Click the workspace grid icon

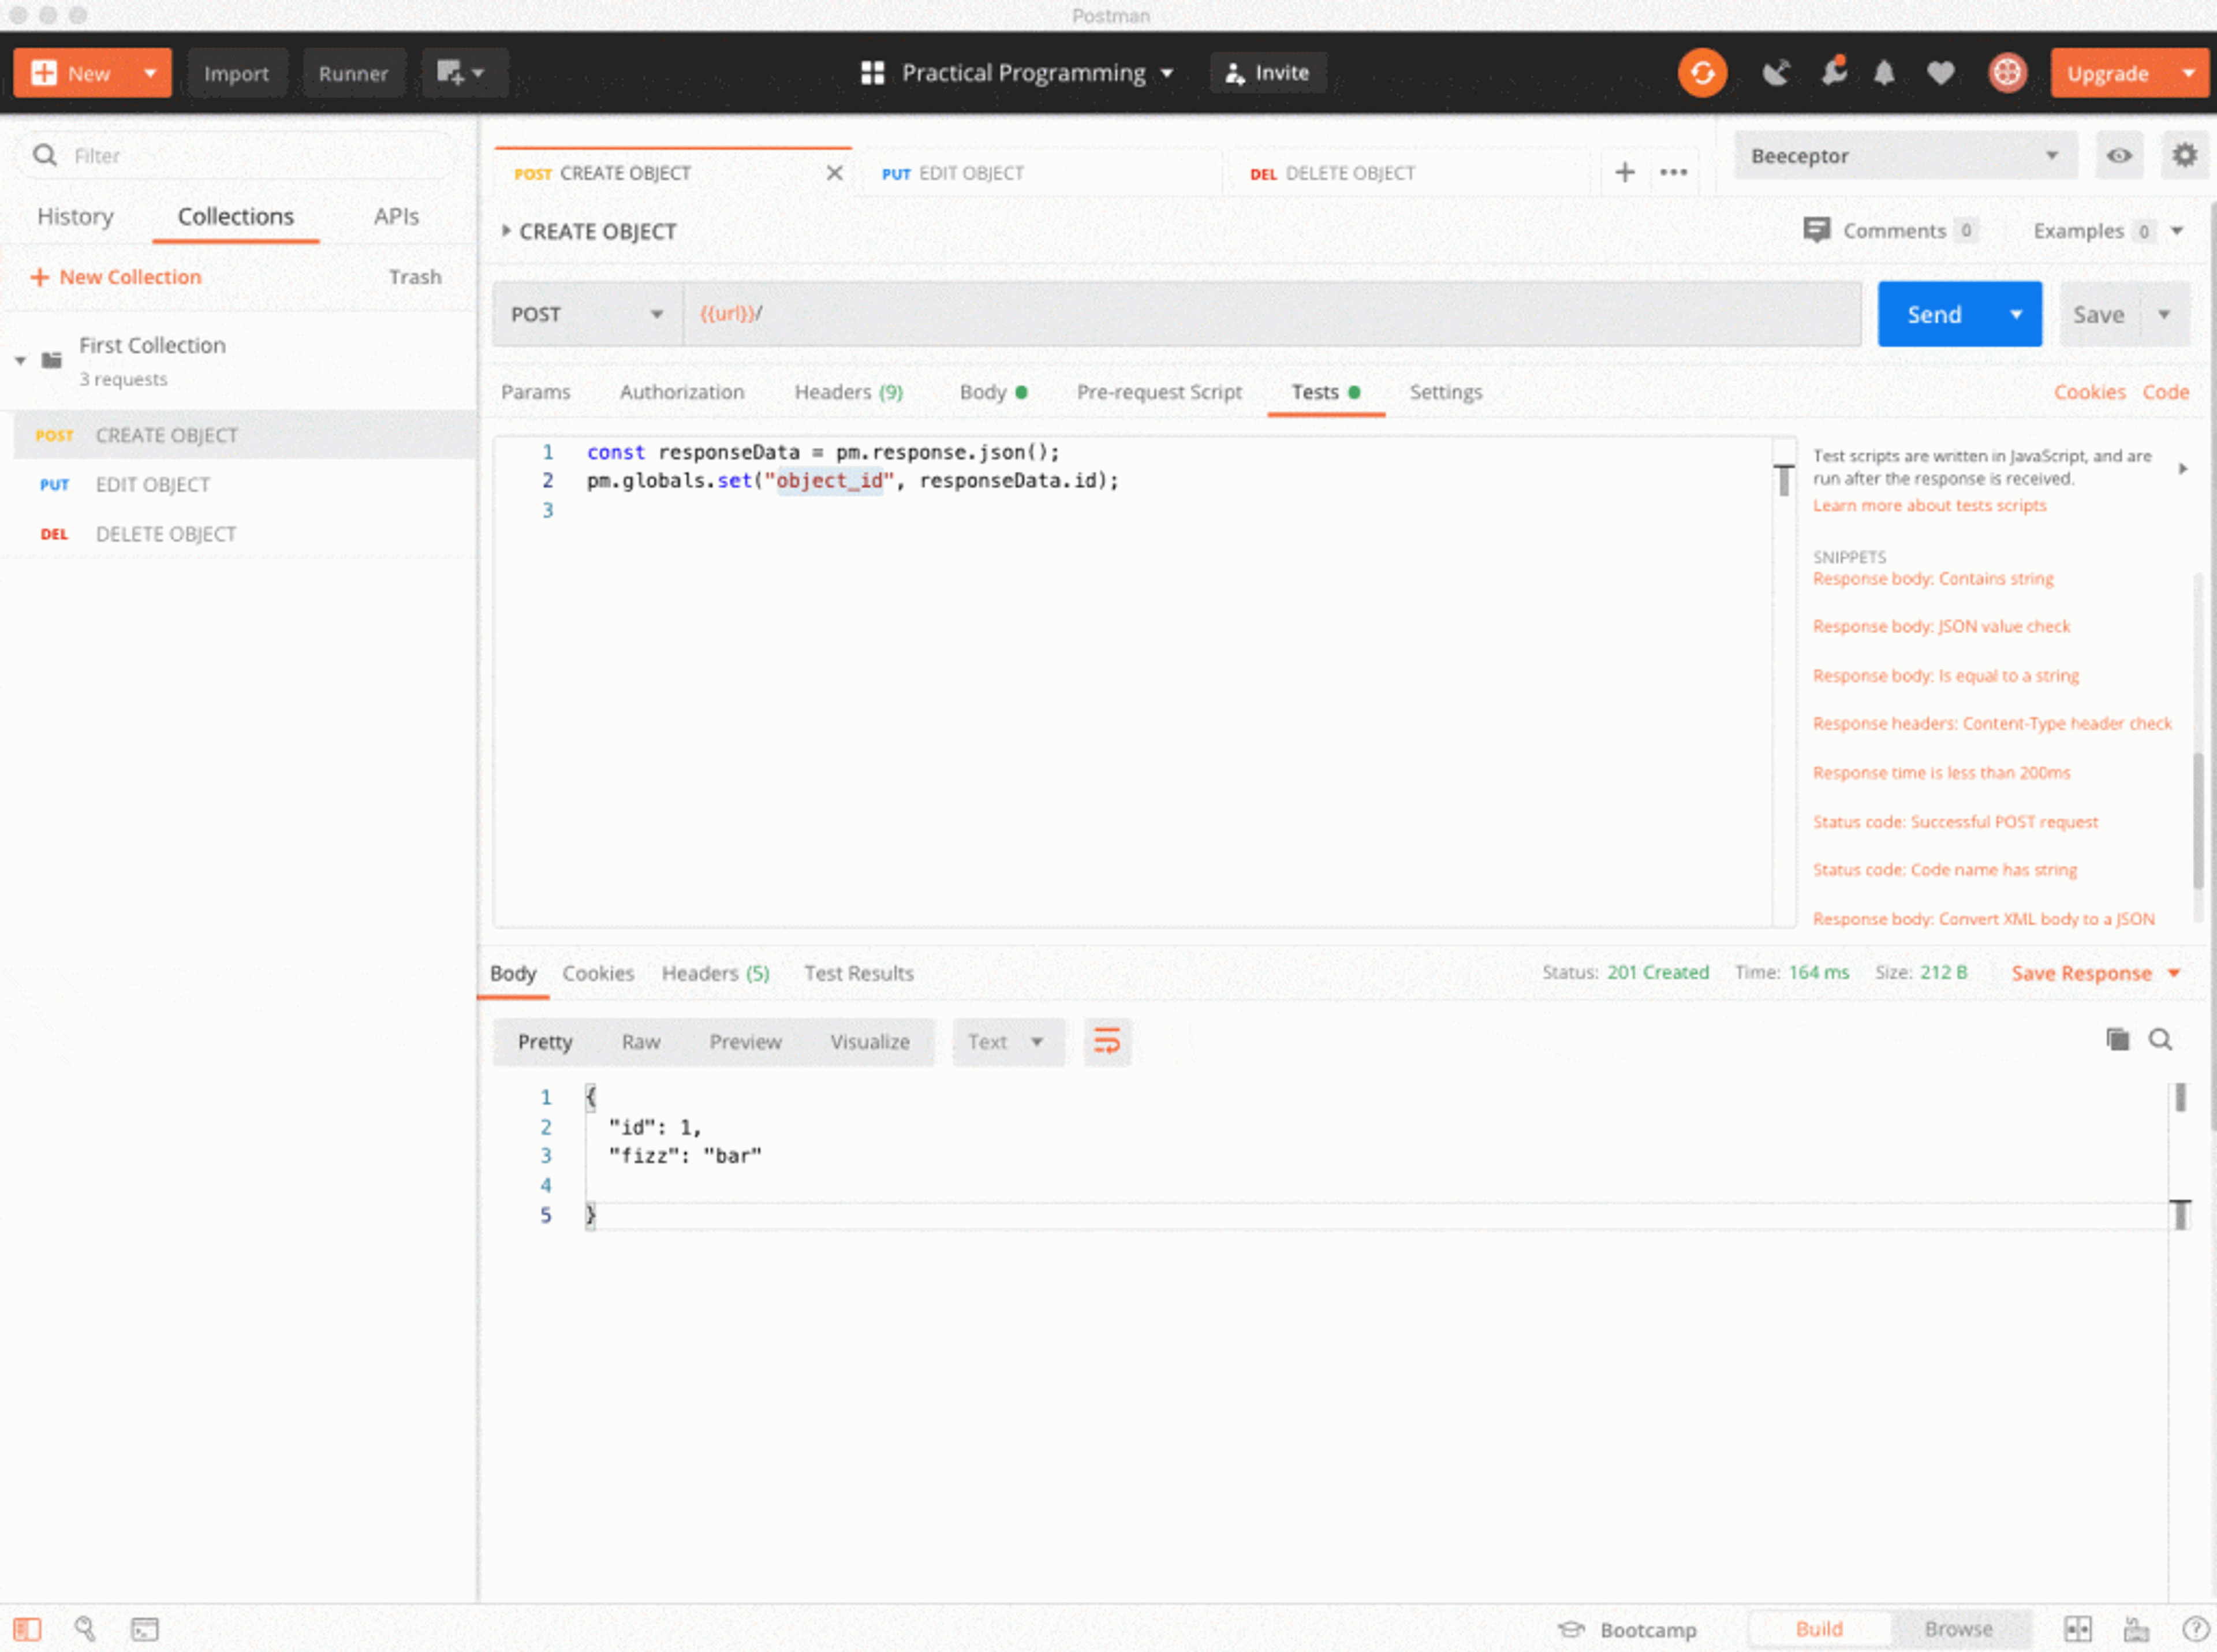[873, 73]
